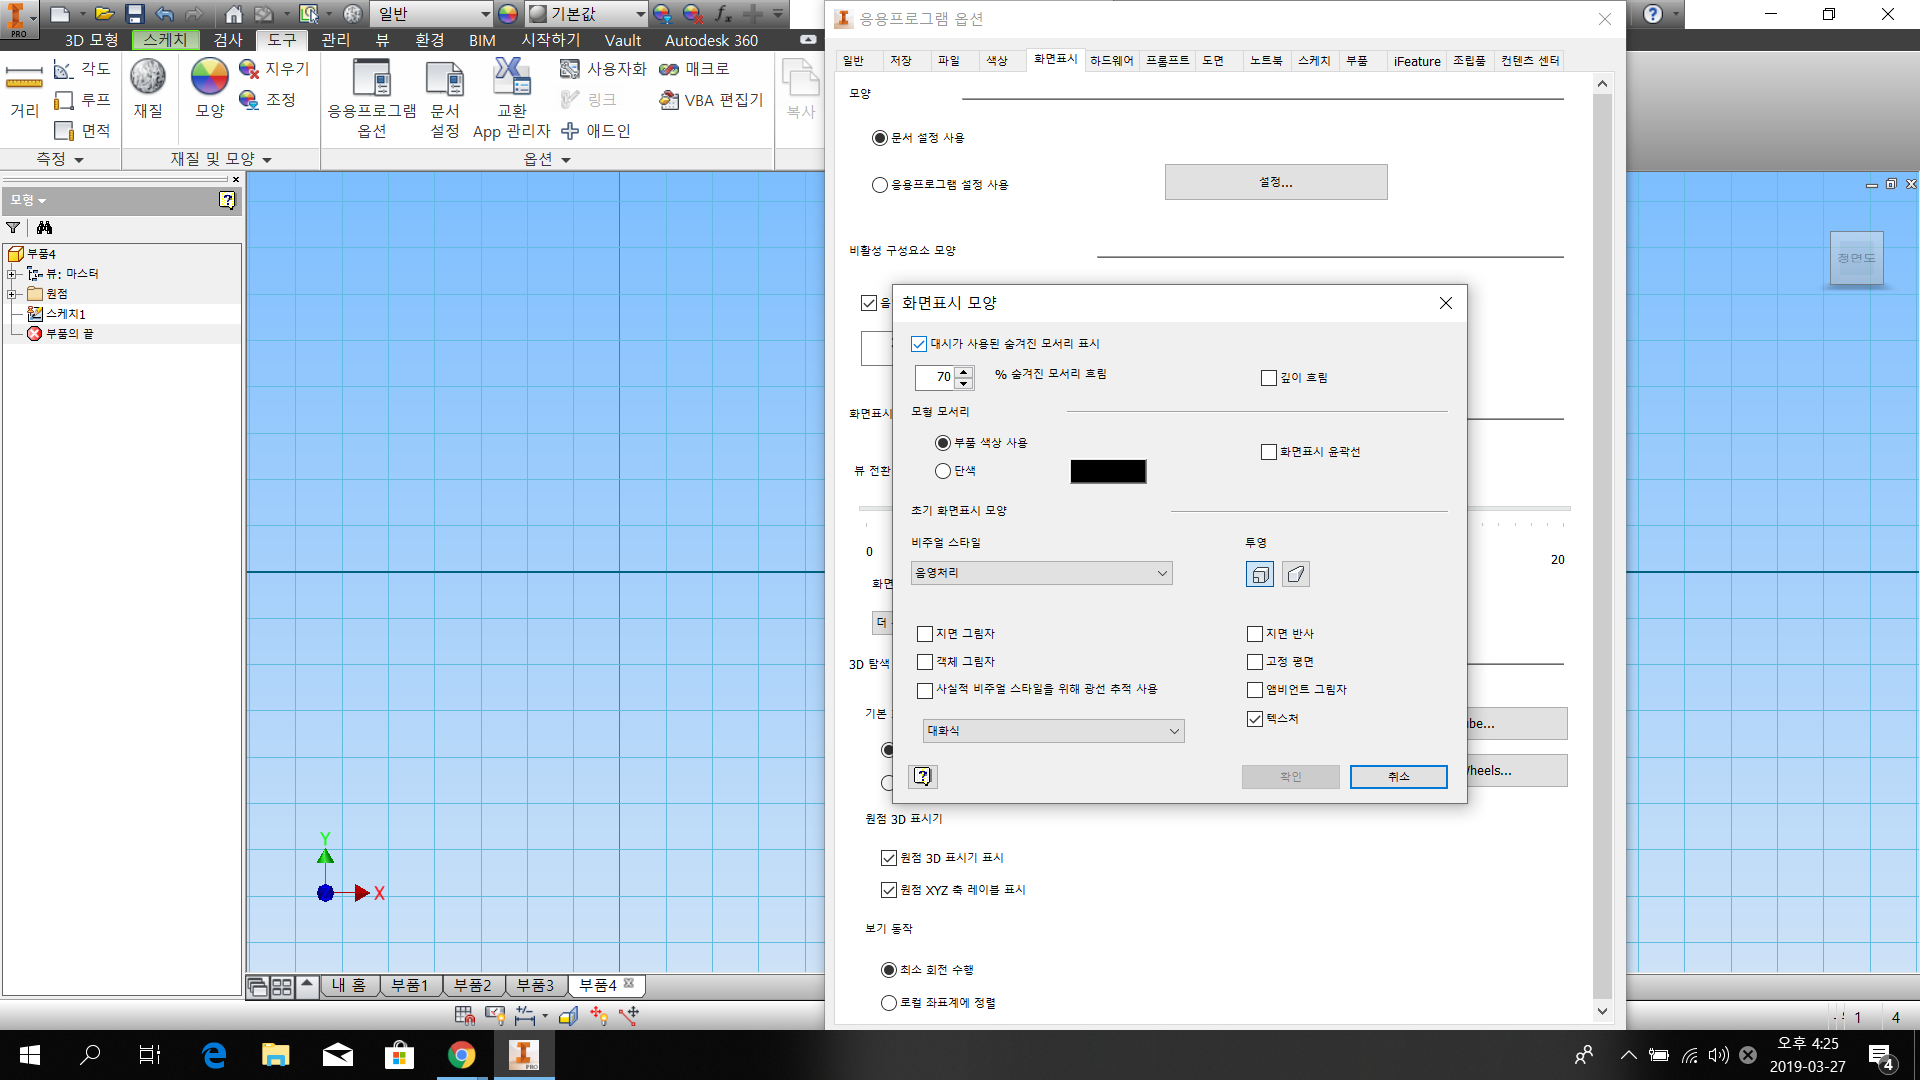This screenshot has width=1920, height=1080.
Task: Click the black edge color swatch
Action: pos(1108,471)
